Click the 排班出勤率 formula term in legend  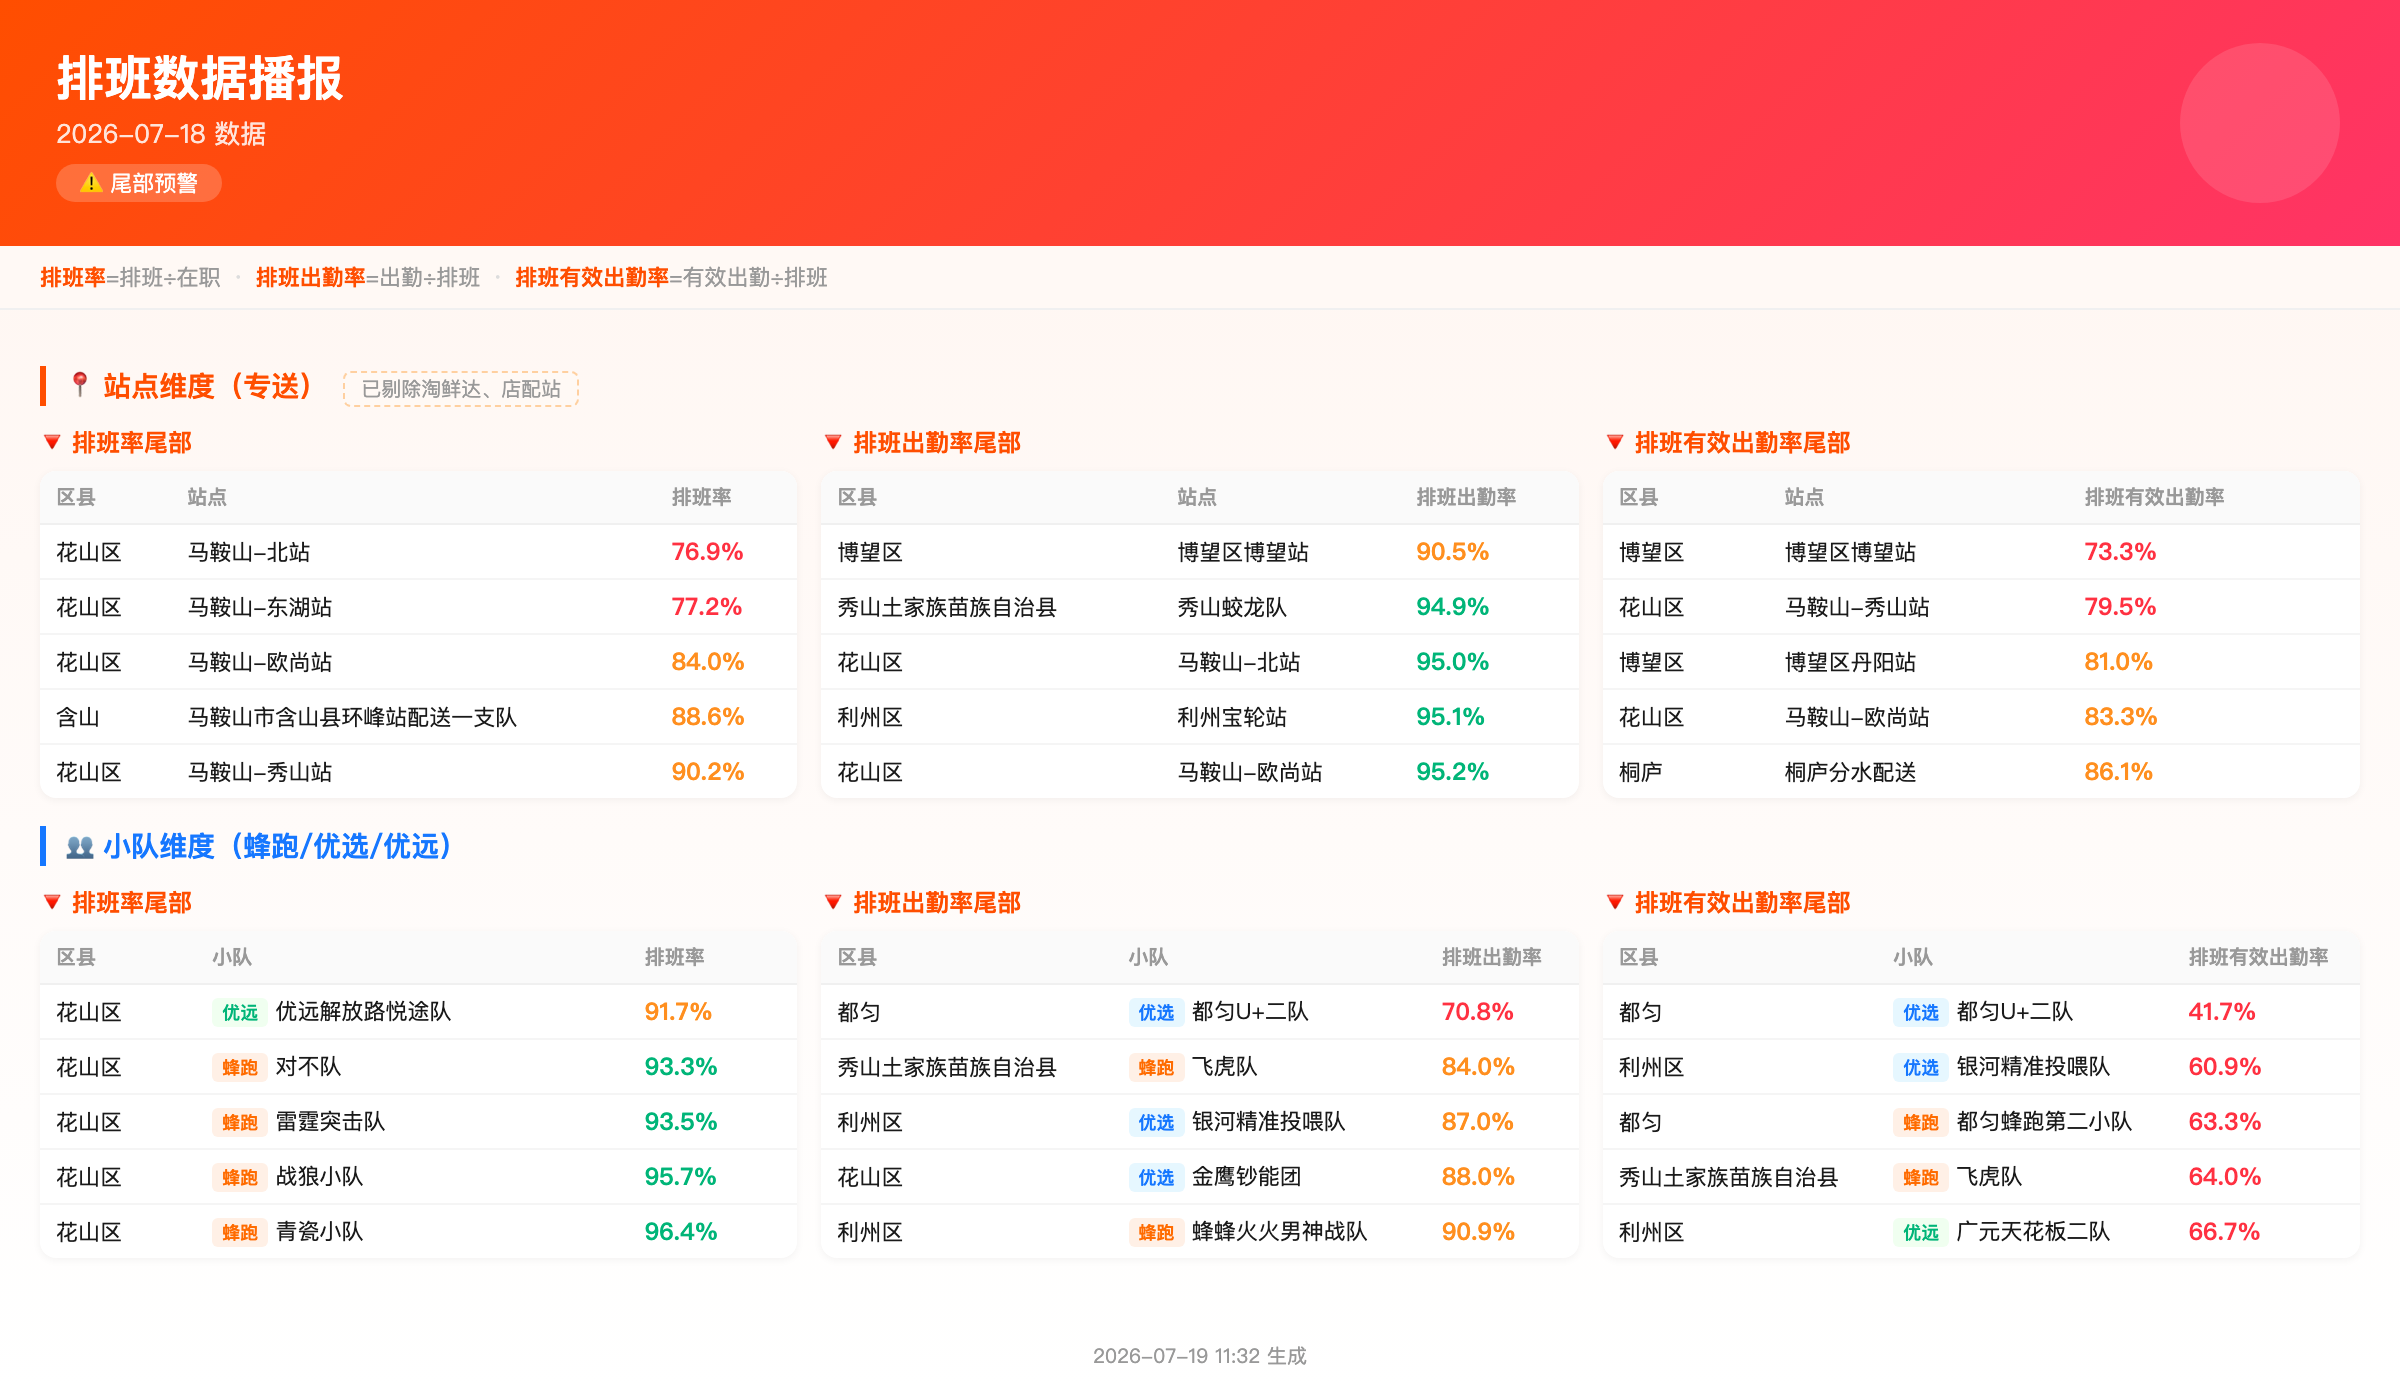(x=311, y=277)
